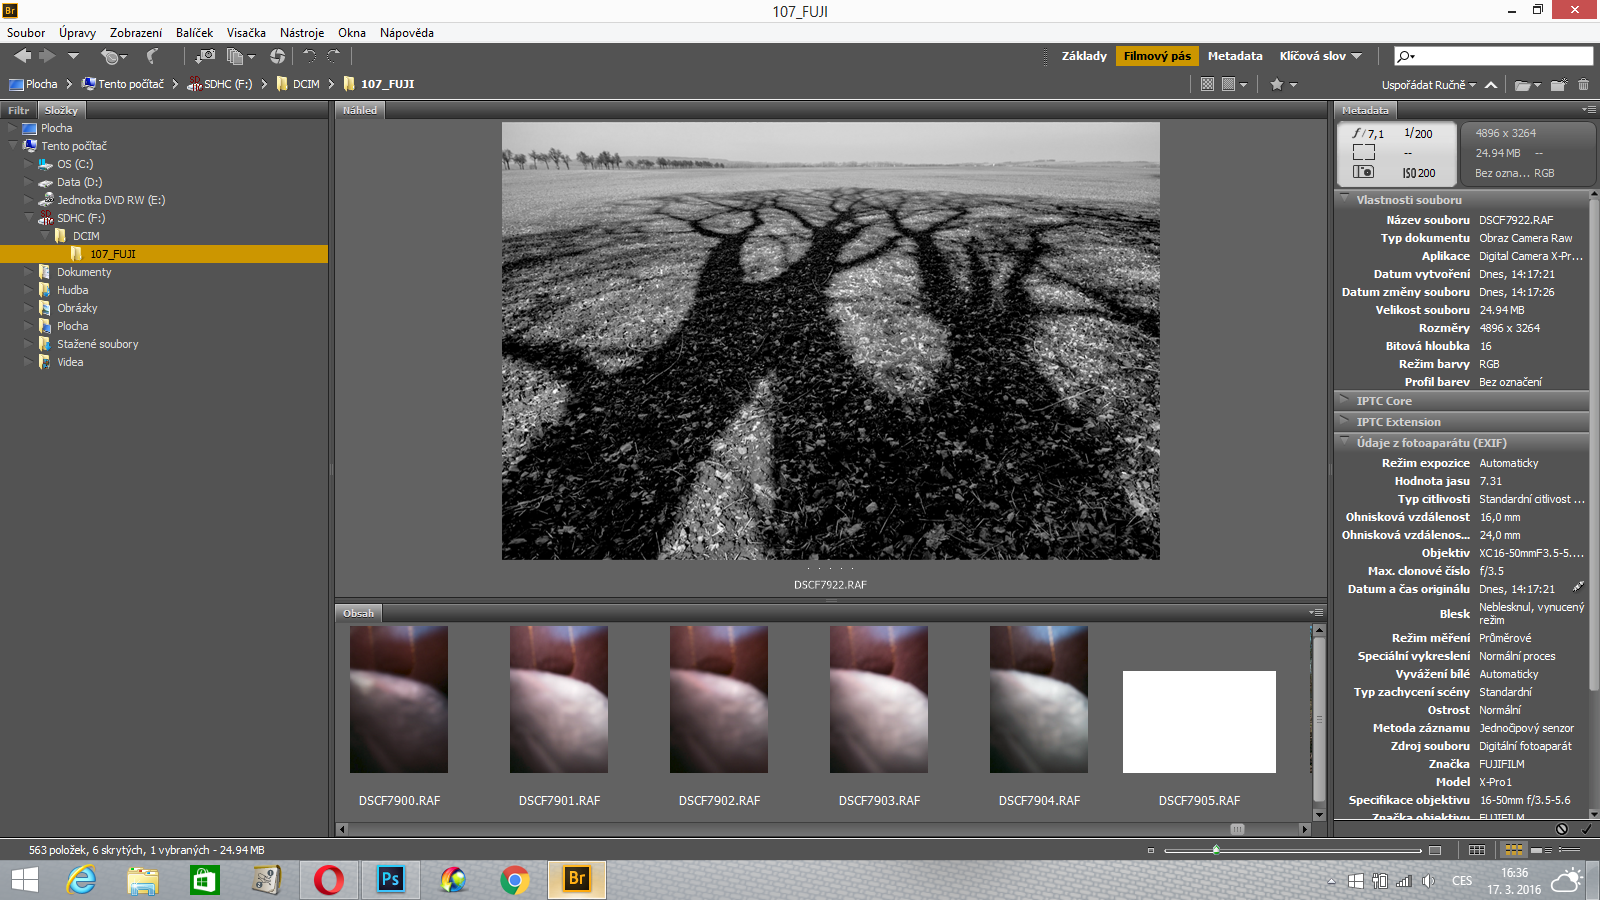
Task: Click the create new folder icon
Action: pyautogui.click(x=1558, y=85)
